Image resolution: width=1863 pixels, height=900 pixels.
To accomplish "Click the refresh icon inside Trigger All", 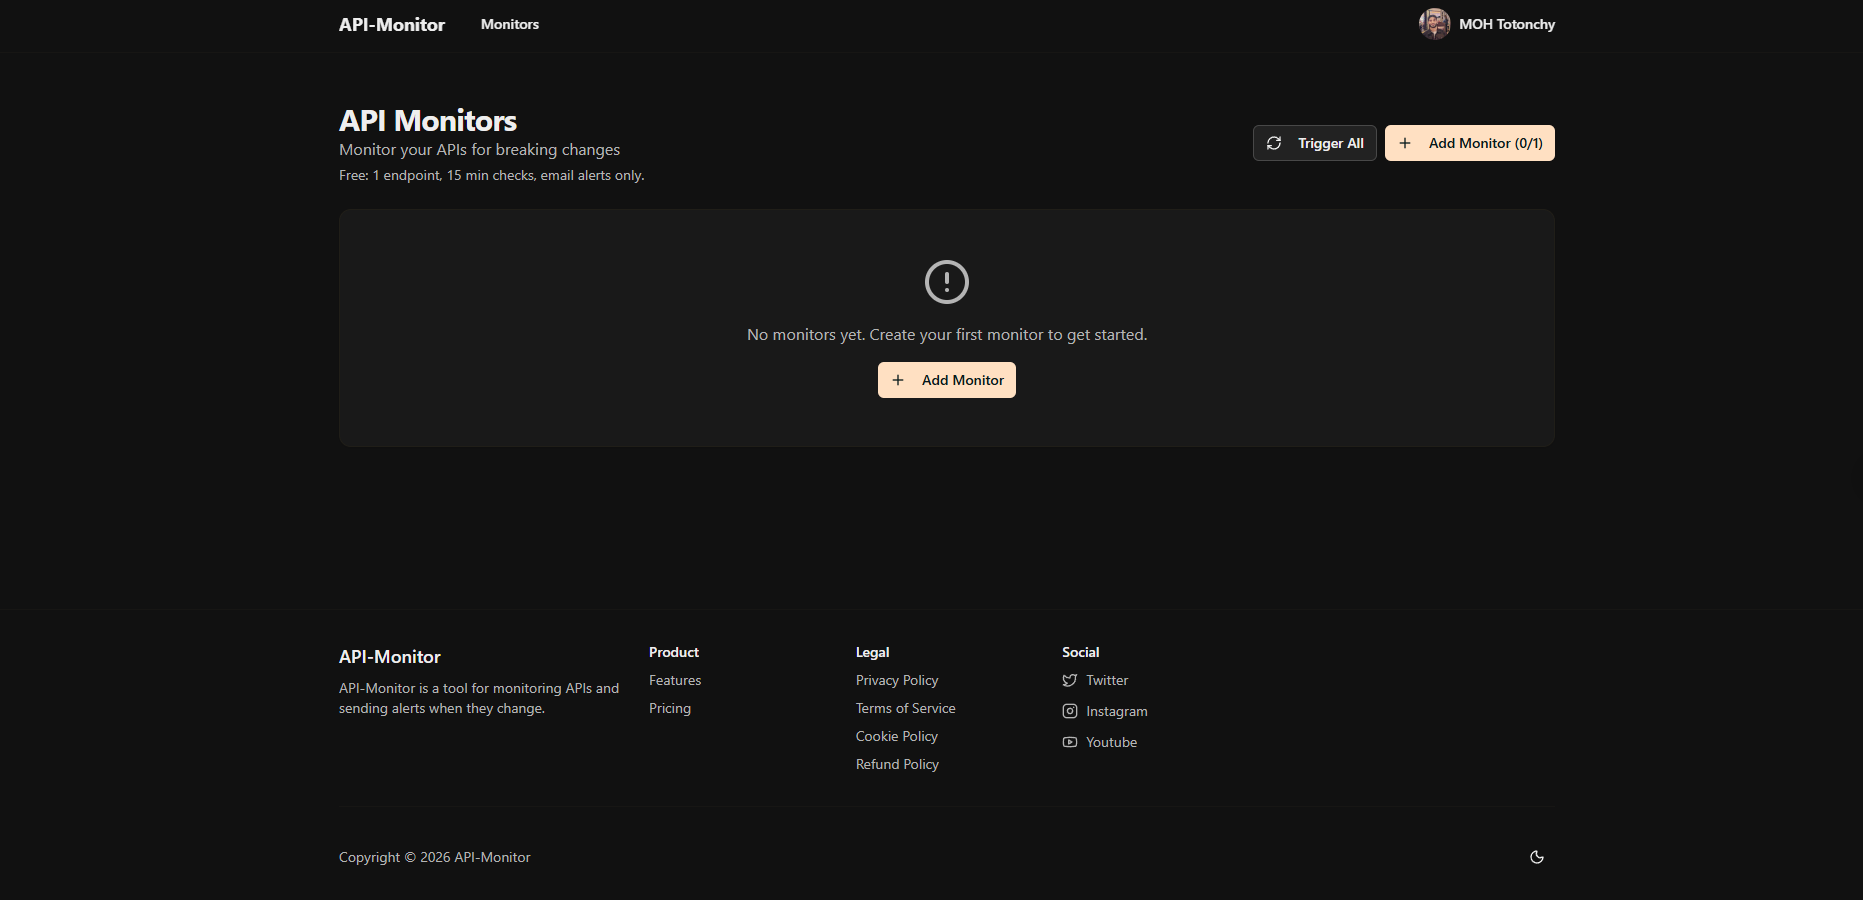I will click(x=1274, y=143).
